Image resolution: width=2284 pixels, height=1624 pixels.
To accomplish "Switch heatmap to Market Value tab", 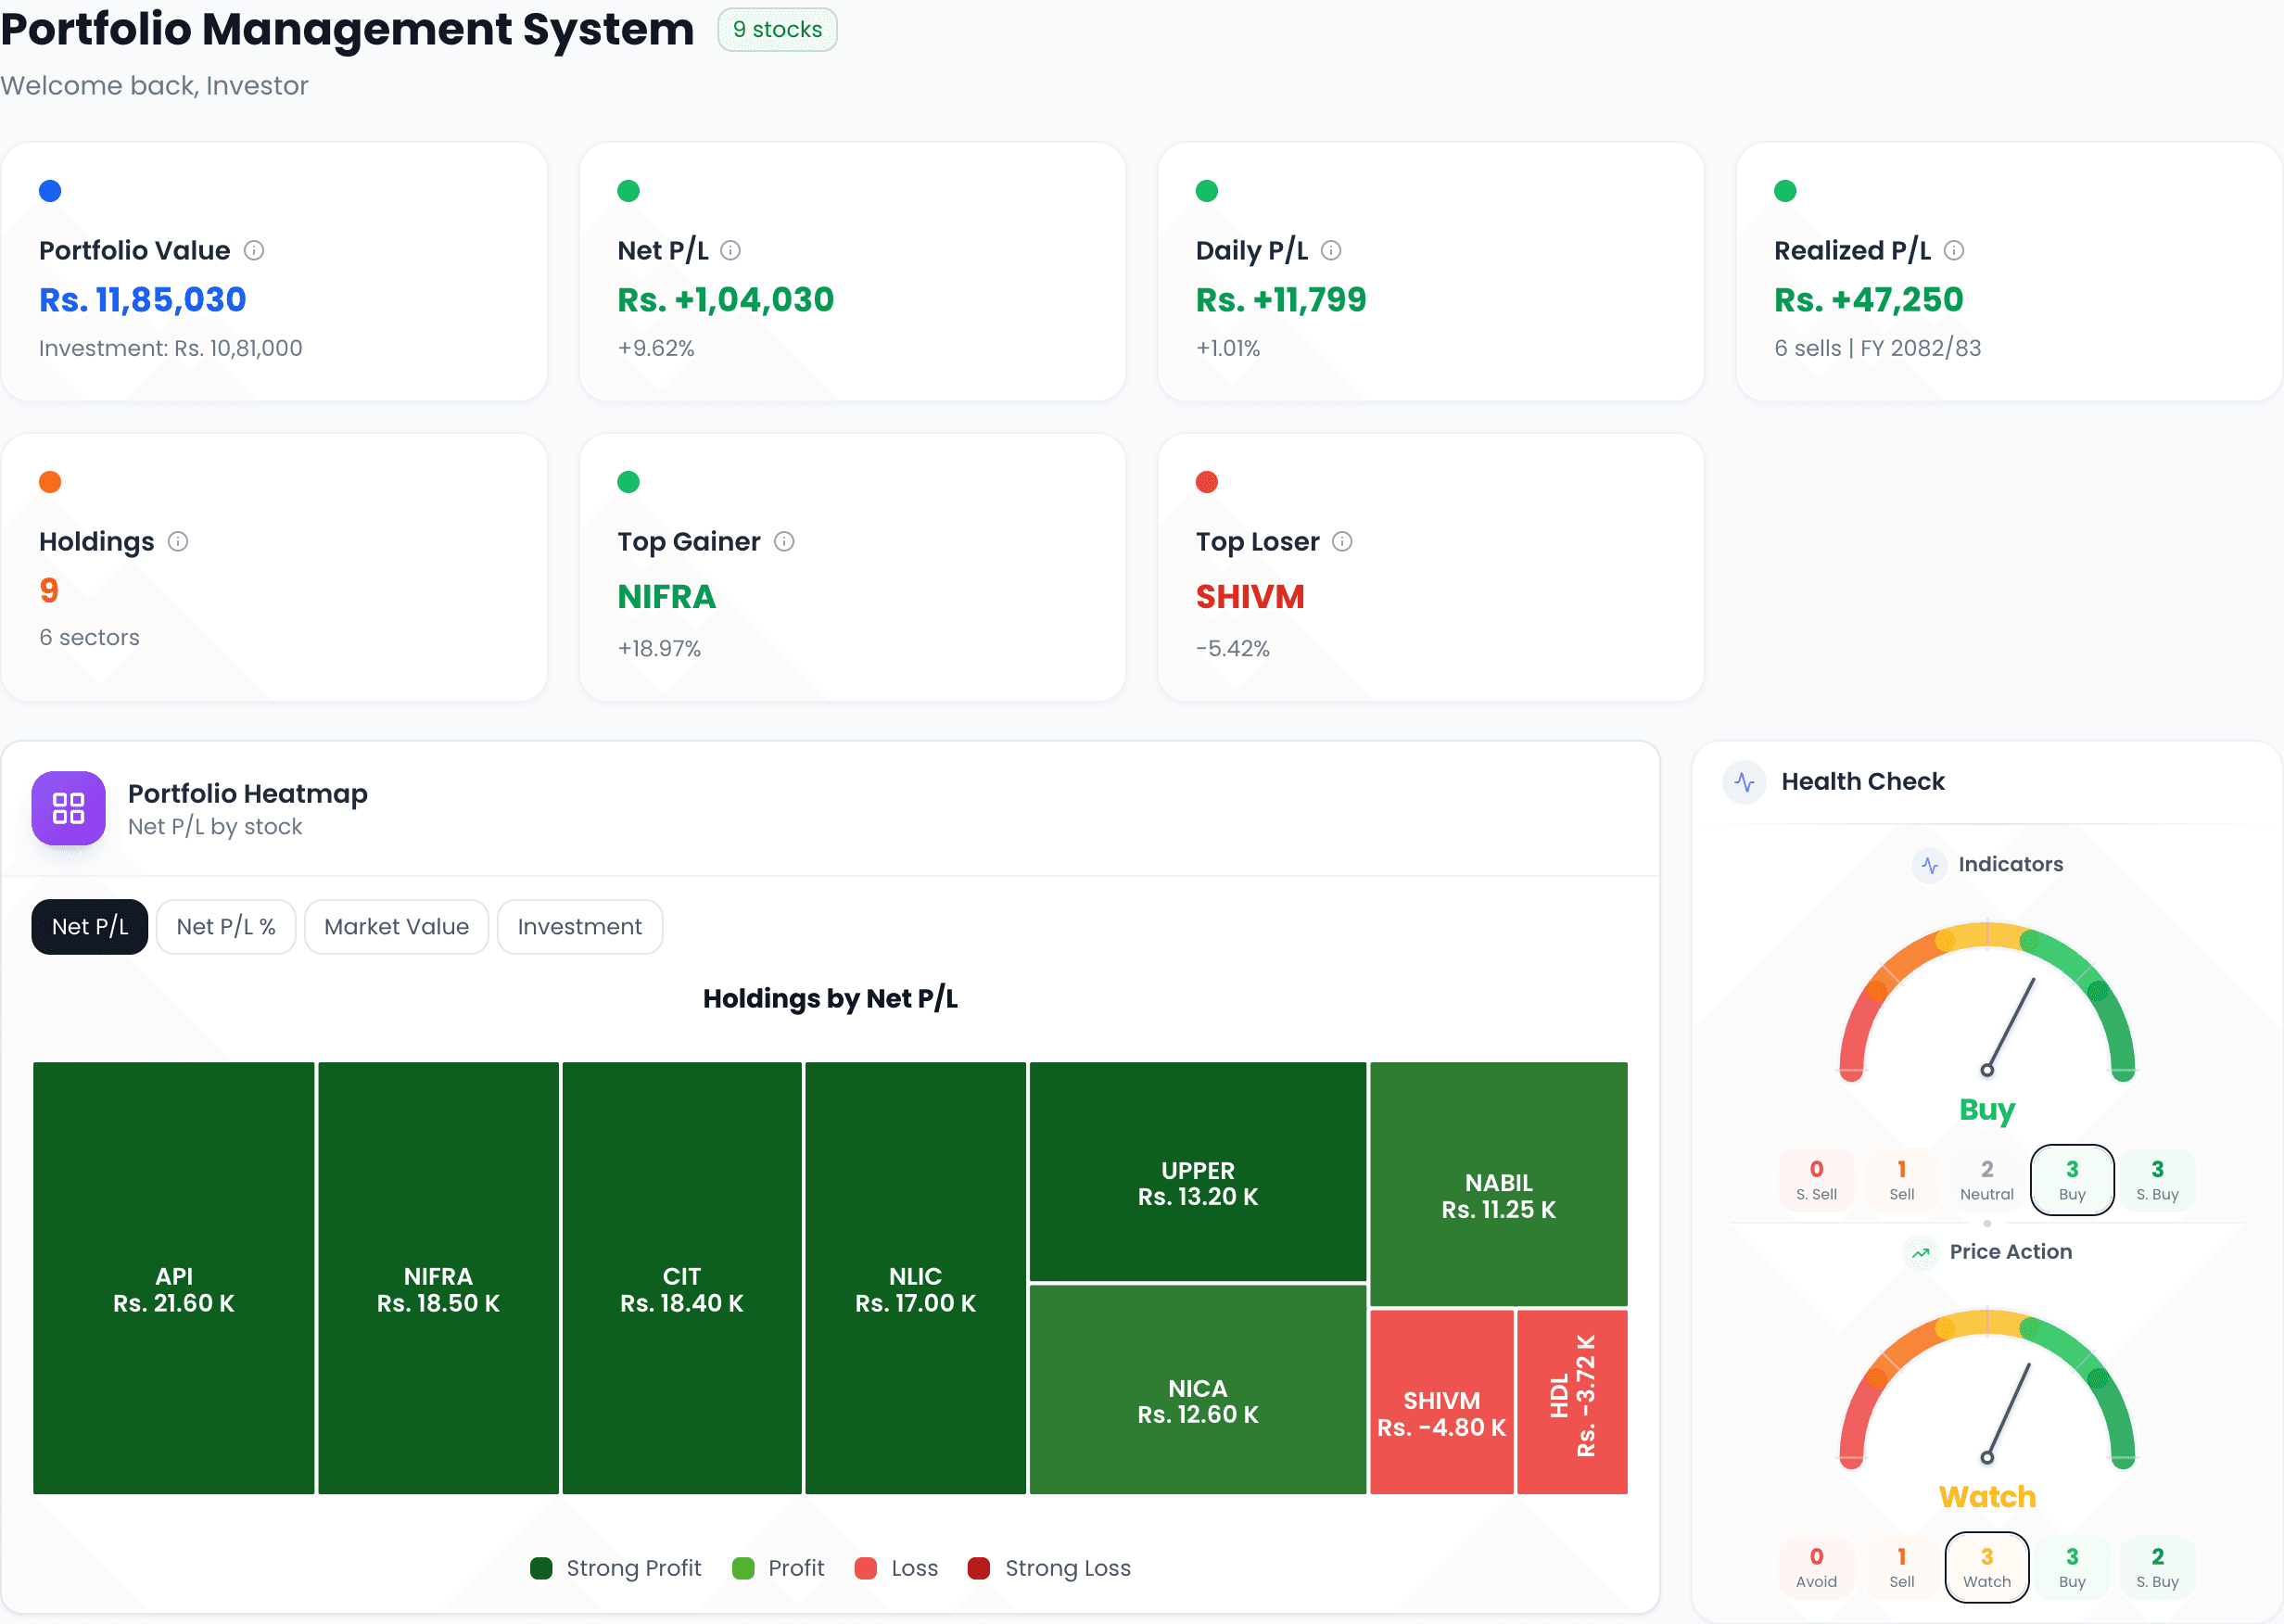I will point(397,927).
